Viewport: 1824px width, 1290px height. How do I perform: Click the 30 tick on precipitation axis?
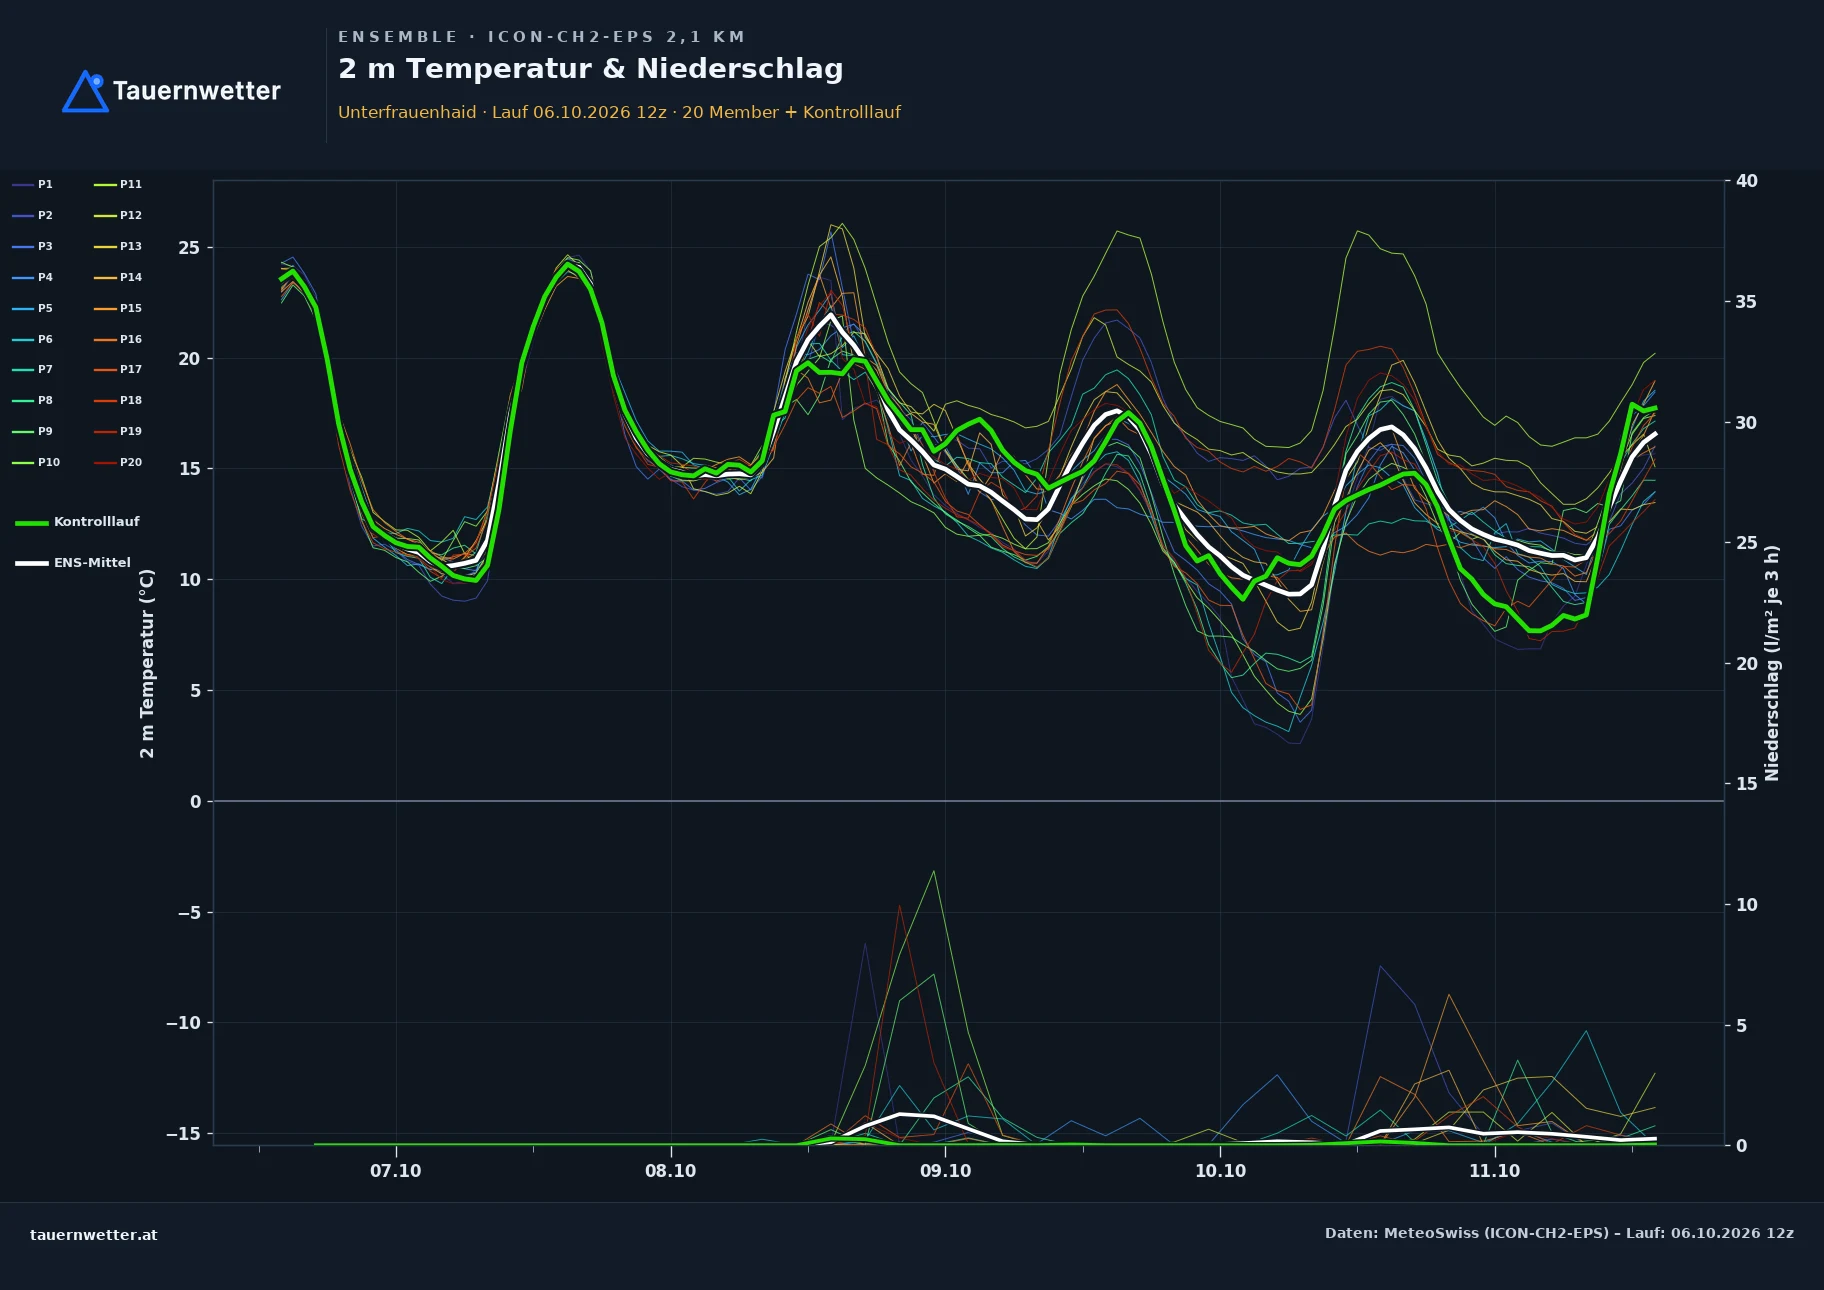(1747, 423)
